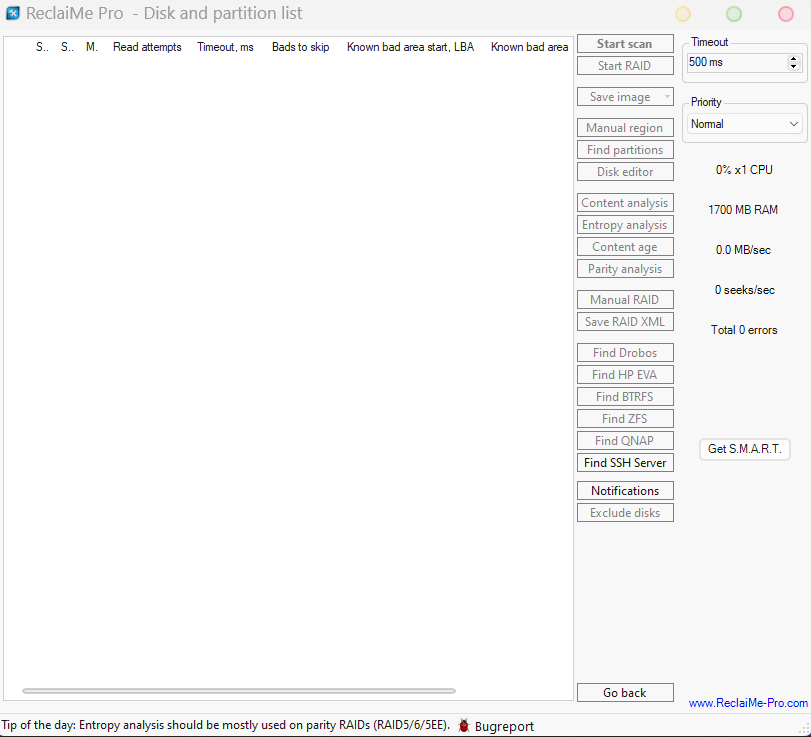Click the Get S.M.A.R.T. button
The width and height of the screenshot is (811, 737).
(744, 449)
